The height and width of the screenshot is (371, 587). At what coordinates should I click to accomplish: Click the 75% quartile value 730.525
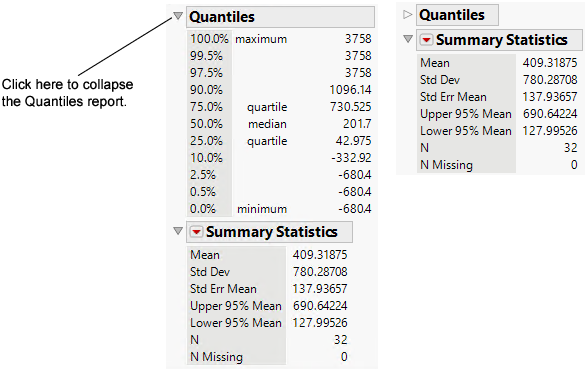[351, 107]
